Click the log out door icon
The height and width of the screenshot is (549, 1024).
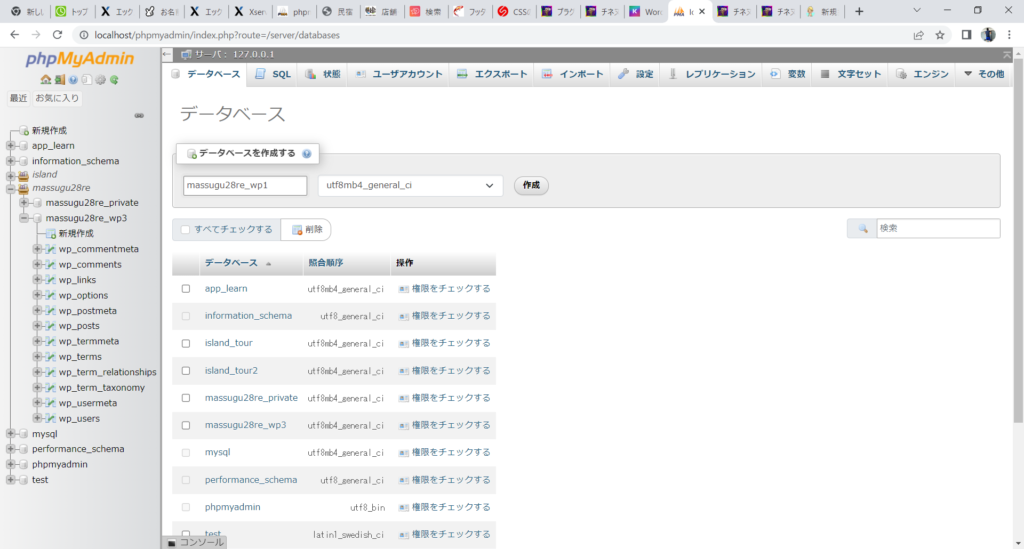click(x=59, y=80)
